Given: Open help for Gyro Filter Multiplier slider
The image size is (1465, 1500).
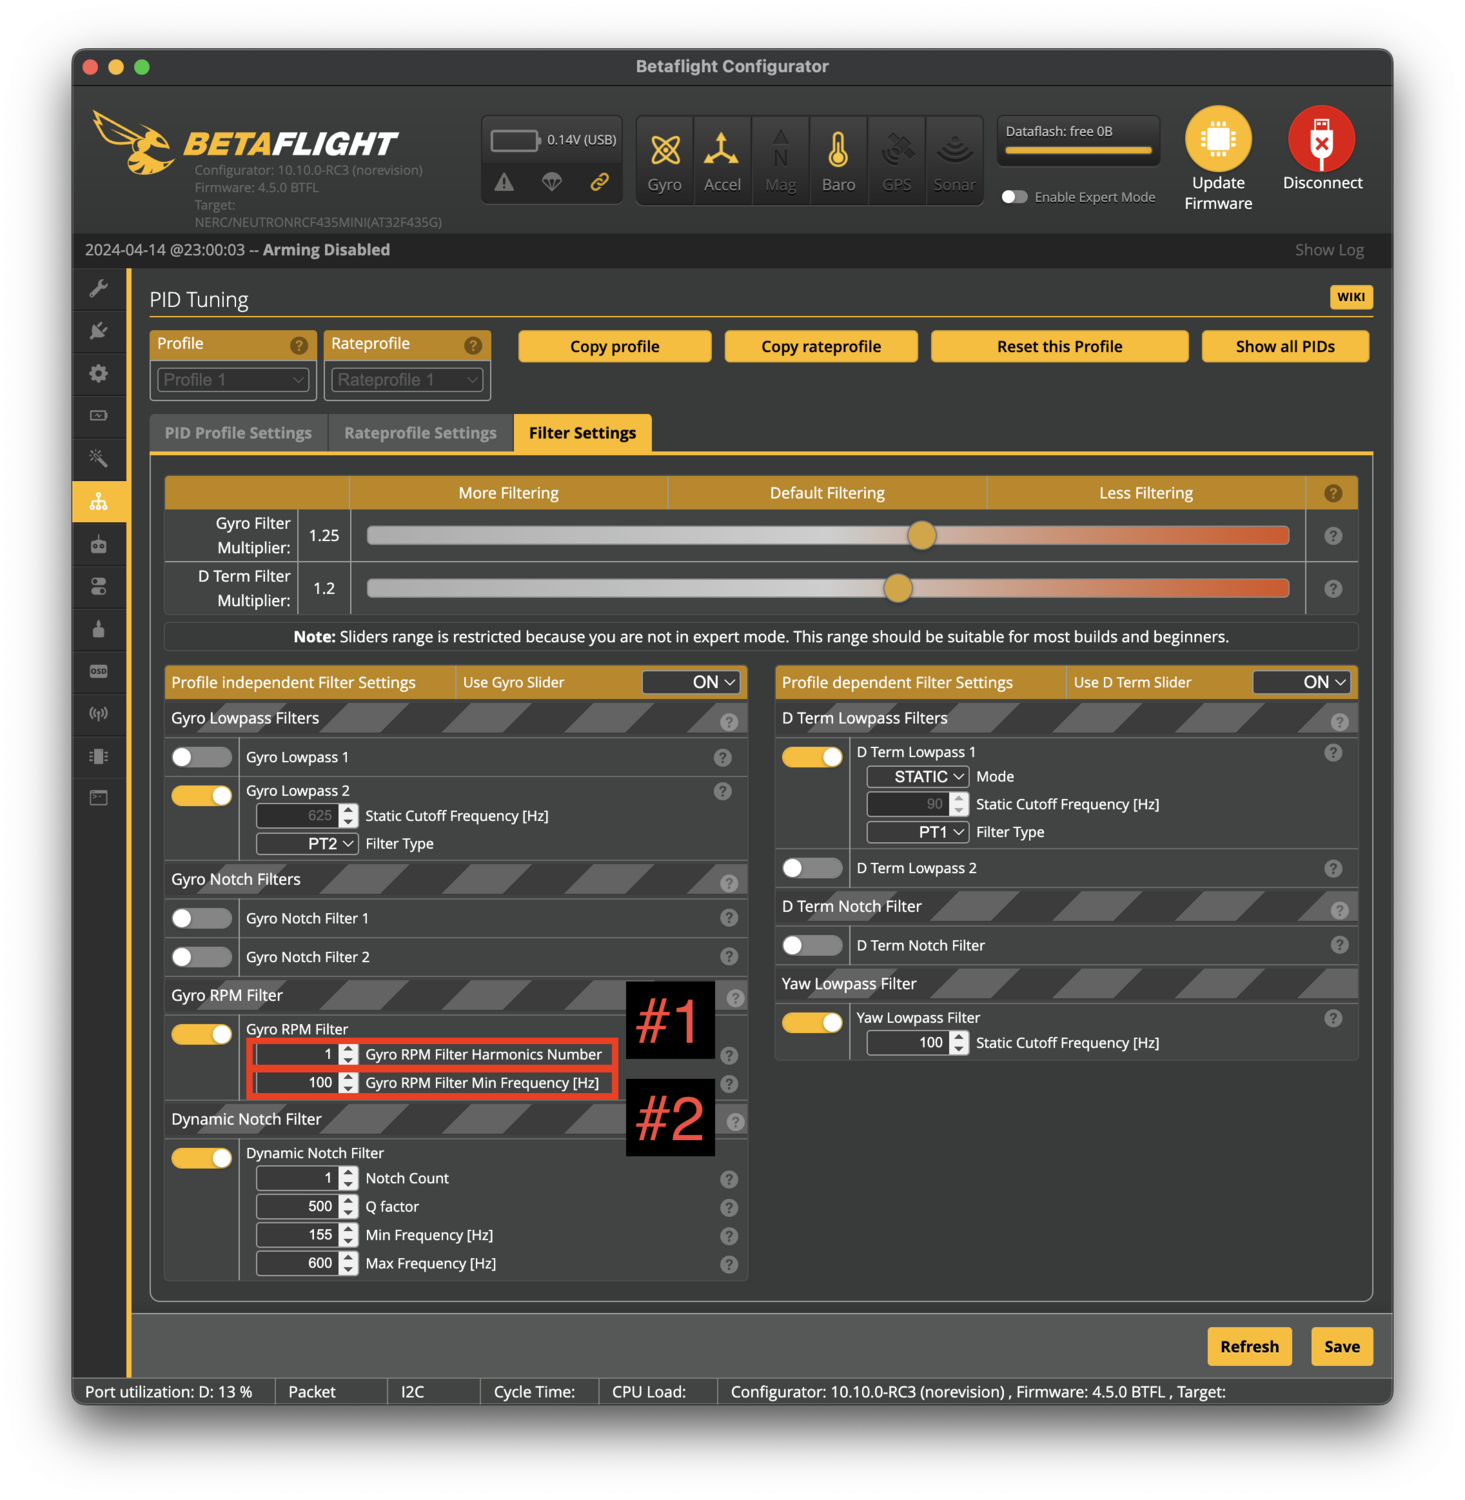Looking at the screenshot, I should 1333,536.
